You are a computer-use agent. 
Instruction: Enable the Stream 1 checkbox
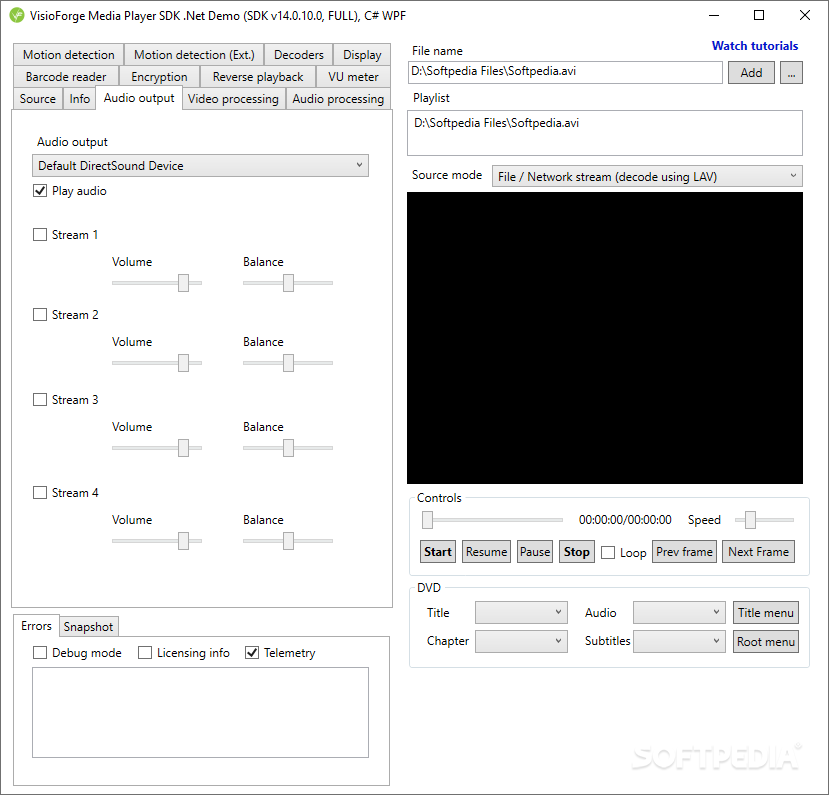click(40, 235)
